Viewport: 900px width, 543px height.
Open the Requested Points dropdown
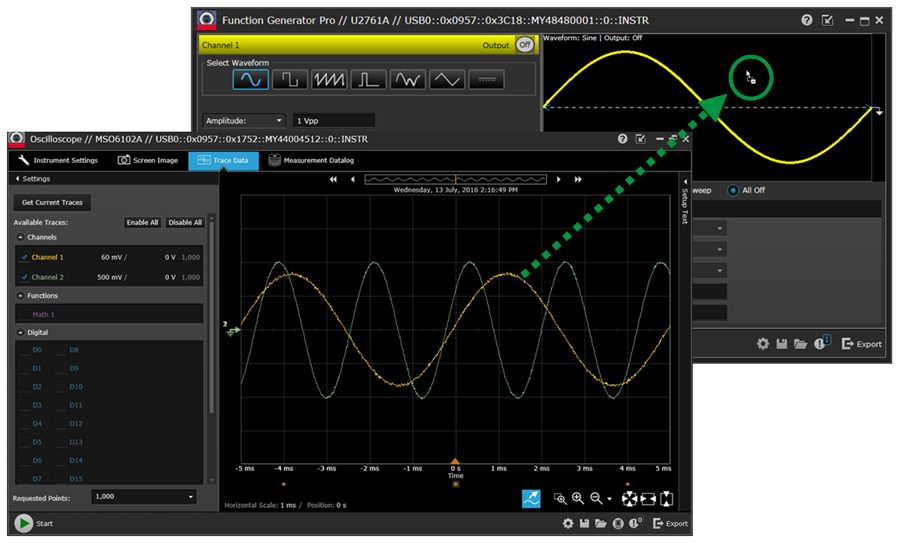(143, 497)
